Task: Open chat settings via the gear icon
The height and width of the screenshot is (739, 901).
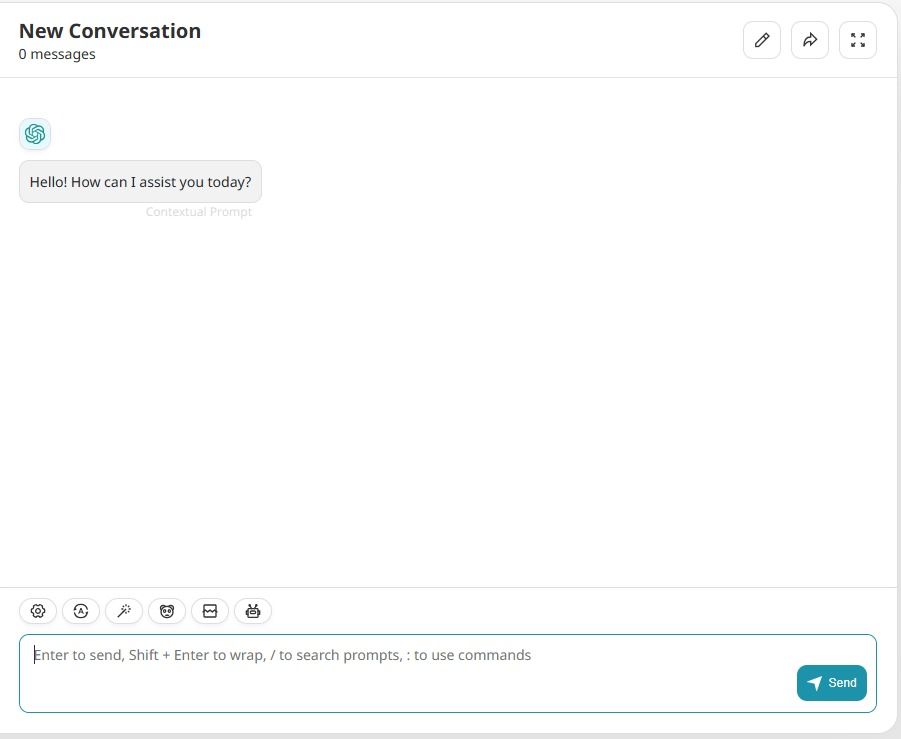Action: pyautogui.click(x=38, y=611)
